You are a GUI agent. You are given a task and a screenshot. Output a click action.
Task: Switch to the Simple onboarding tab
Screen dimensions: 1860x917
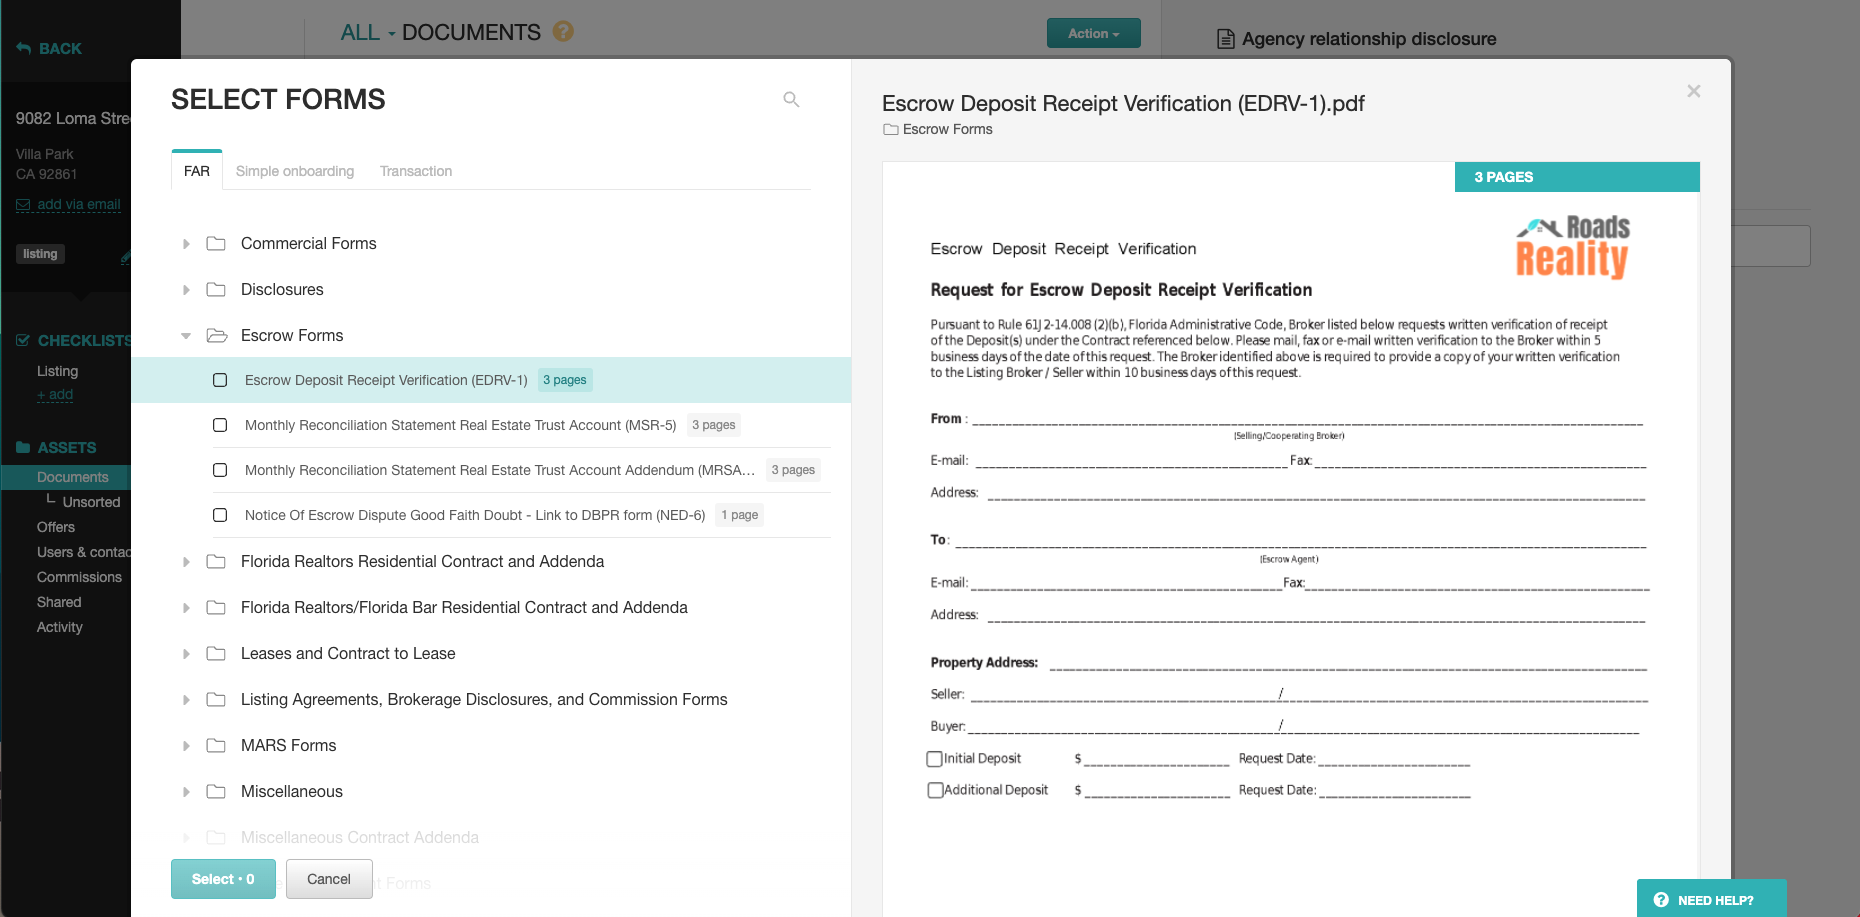point(294,171)
